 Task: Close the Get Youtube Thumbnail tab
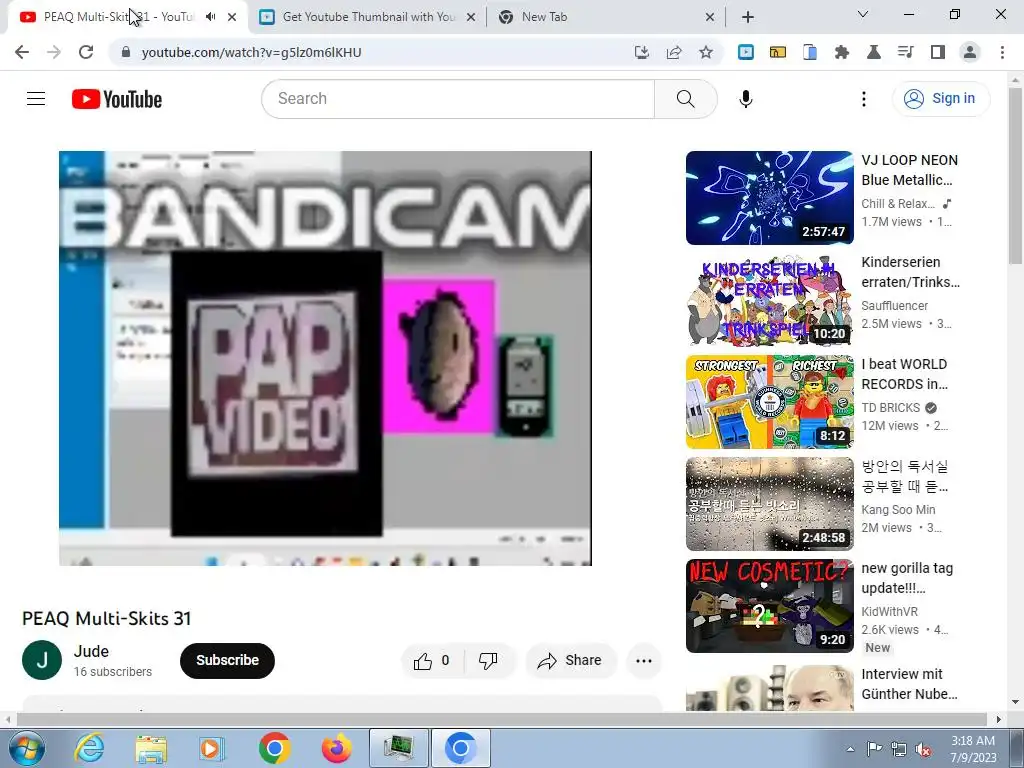coord(471,17)
